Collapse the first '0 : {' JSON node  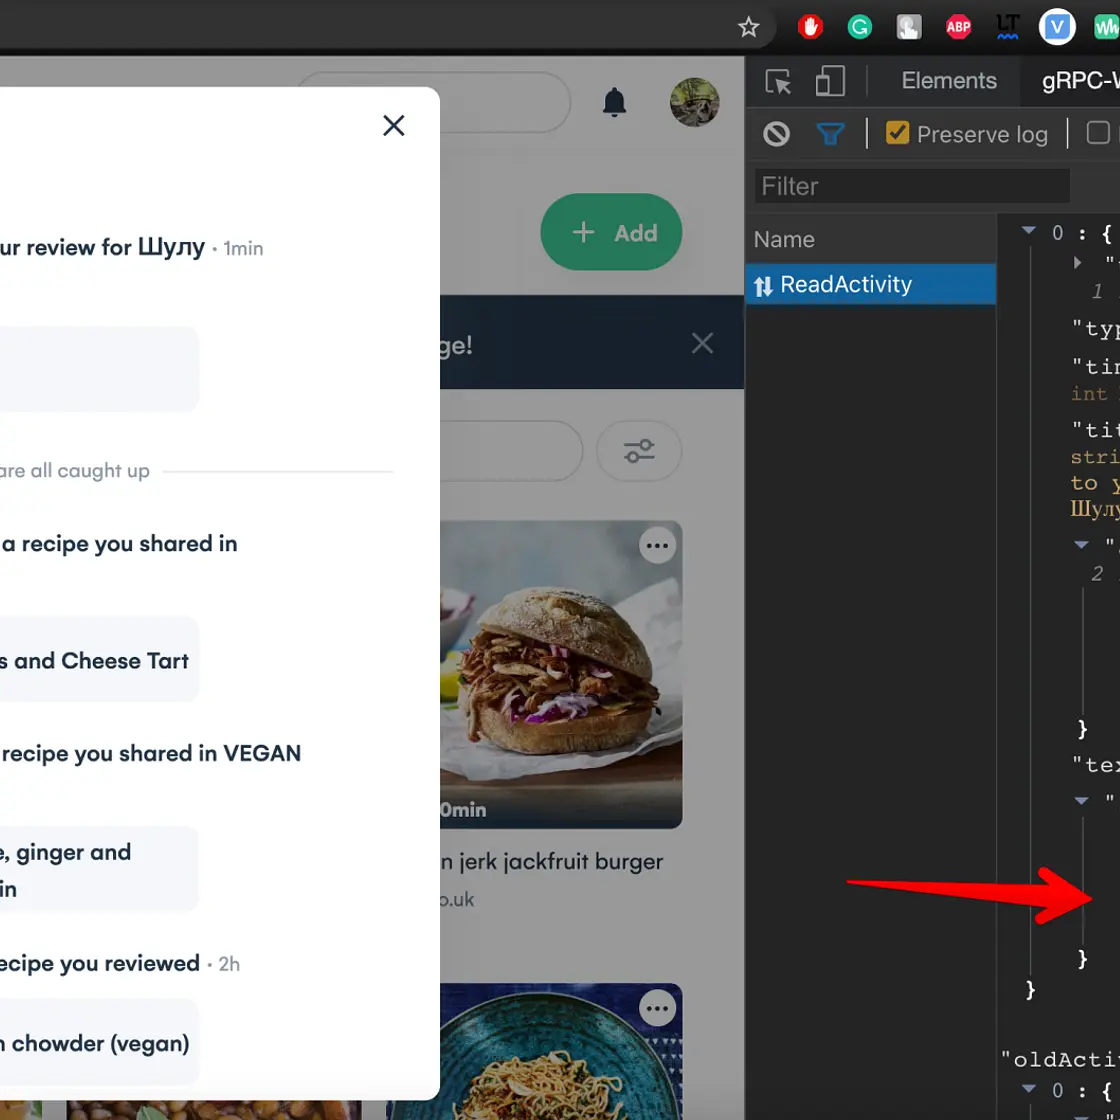1029,230
